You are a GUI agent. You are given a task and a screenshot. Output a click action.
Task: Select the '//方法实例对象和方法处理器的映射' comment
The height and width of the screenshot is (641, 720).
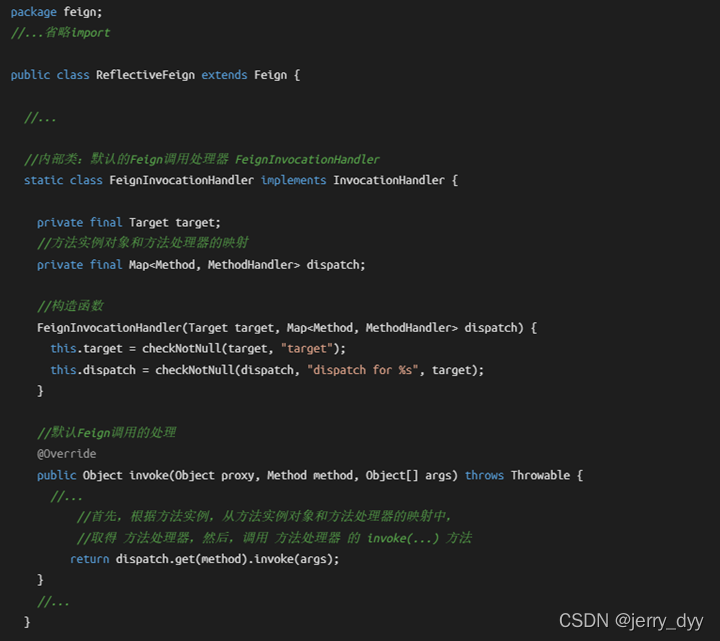pos(143,243)
